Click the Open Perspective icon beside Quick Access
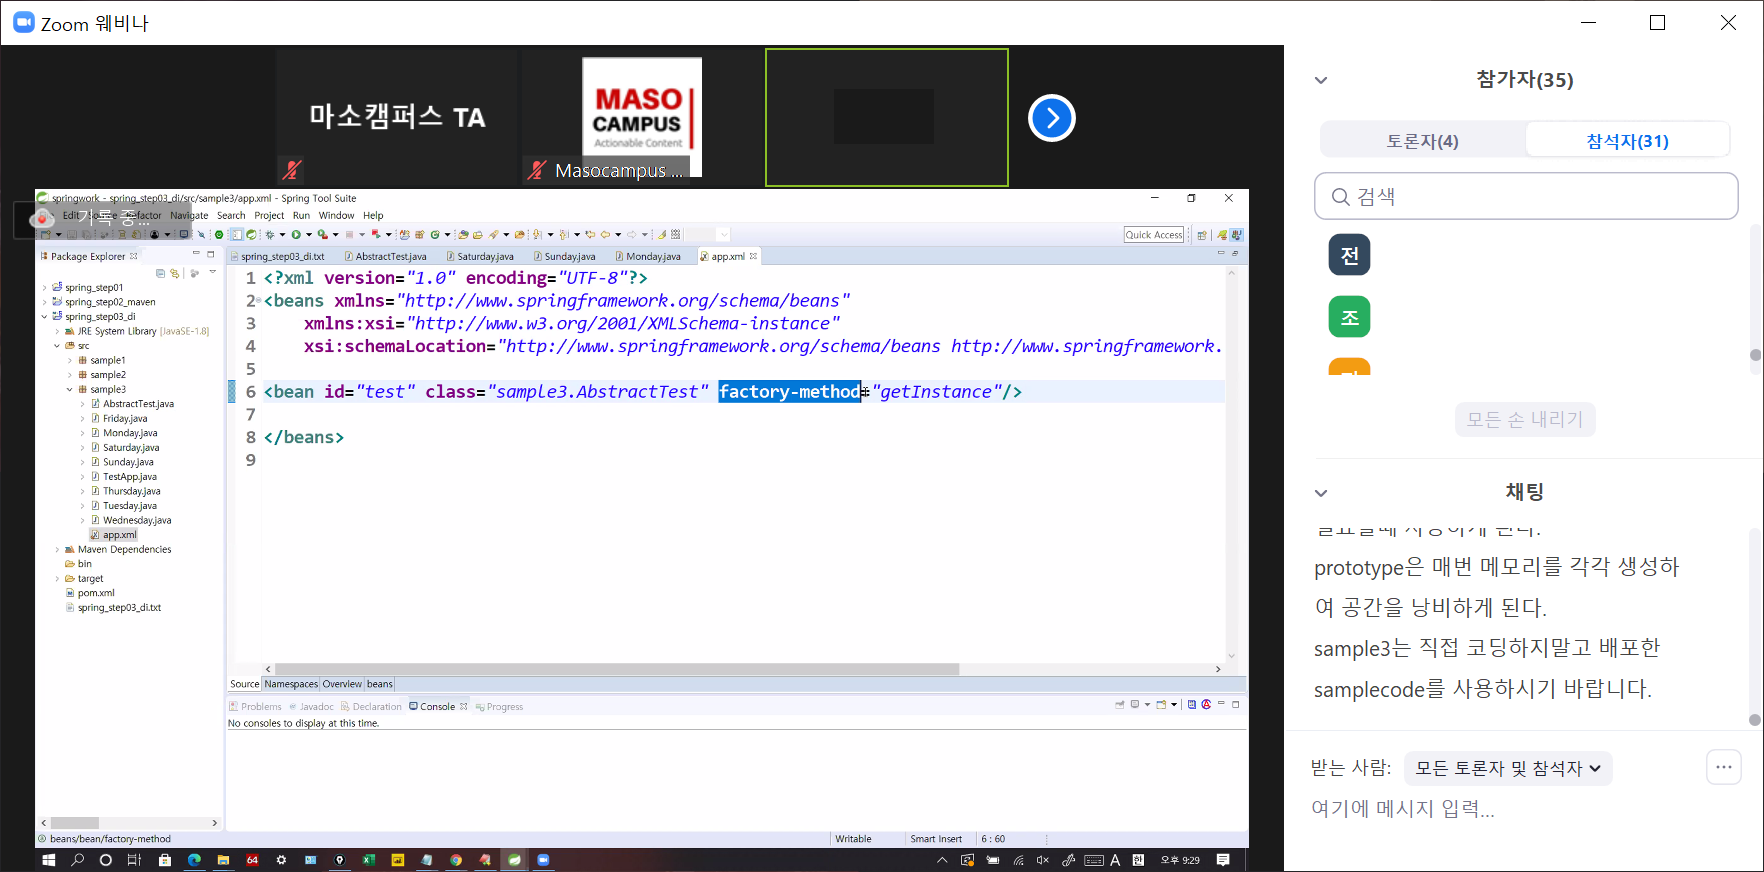The height and width of the screenshot is (872, 1764). [x=1202, y=235]
